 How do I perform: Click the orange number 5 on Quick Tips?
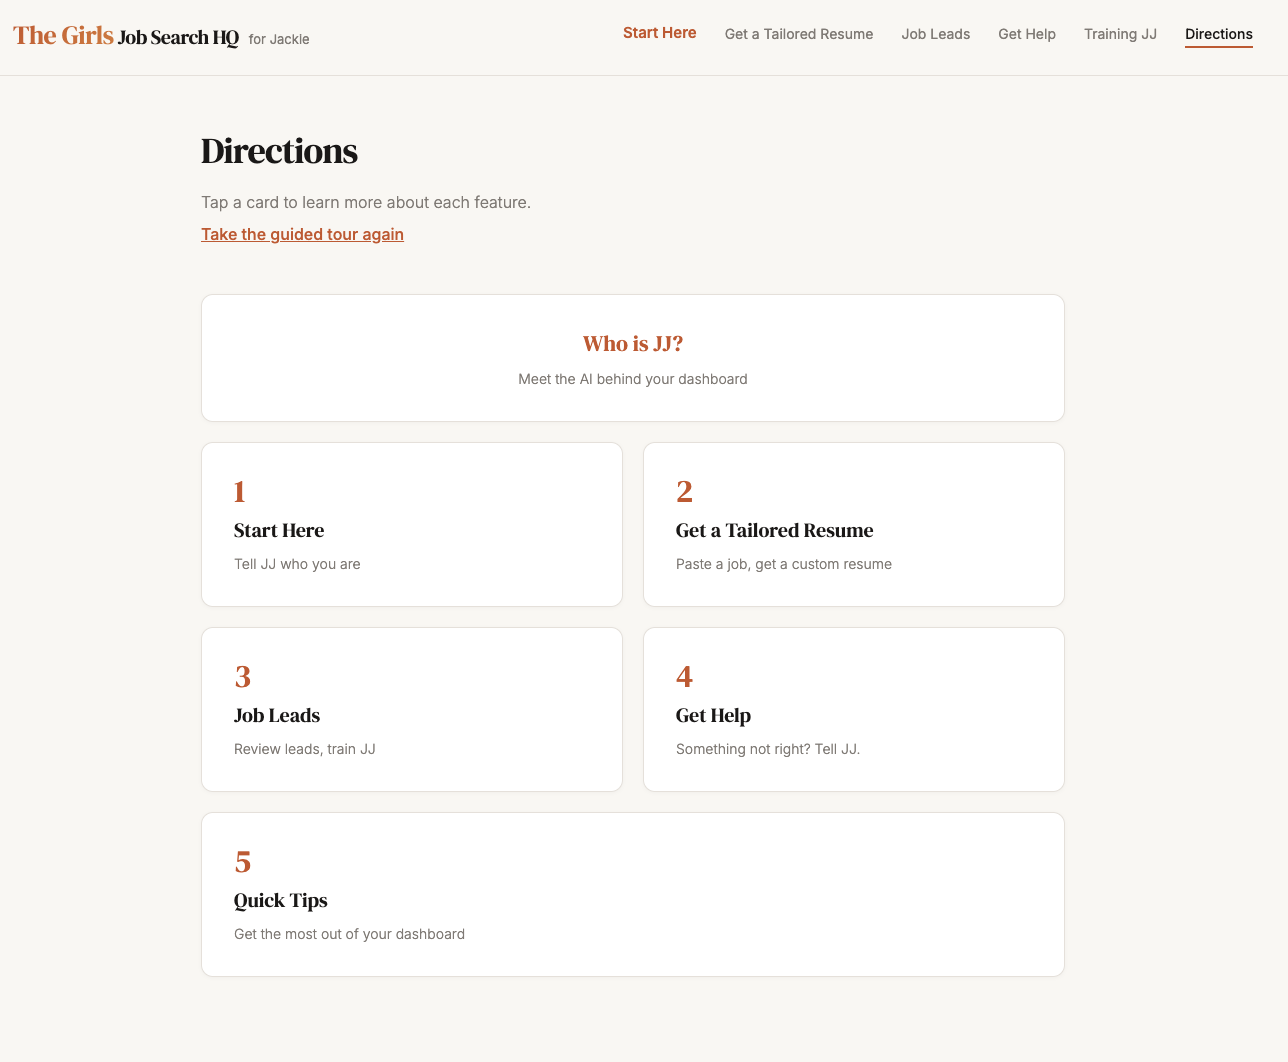[x=242, y=861]
